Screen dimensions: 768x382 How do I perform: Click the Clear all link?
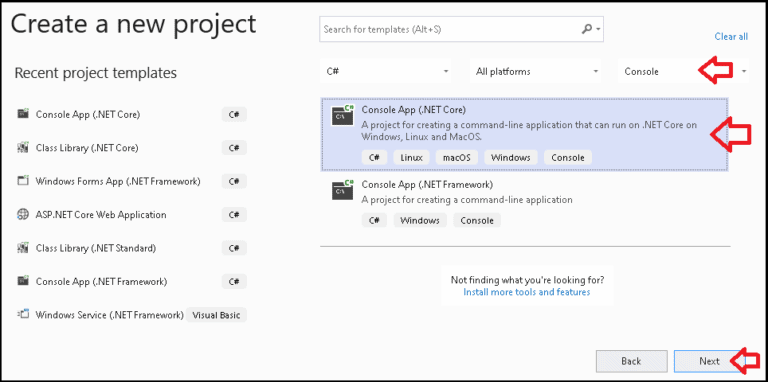click(731, 36)
